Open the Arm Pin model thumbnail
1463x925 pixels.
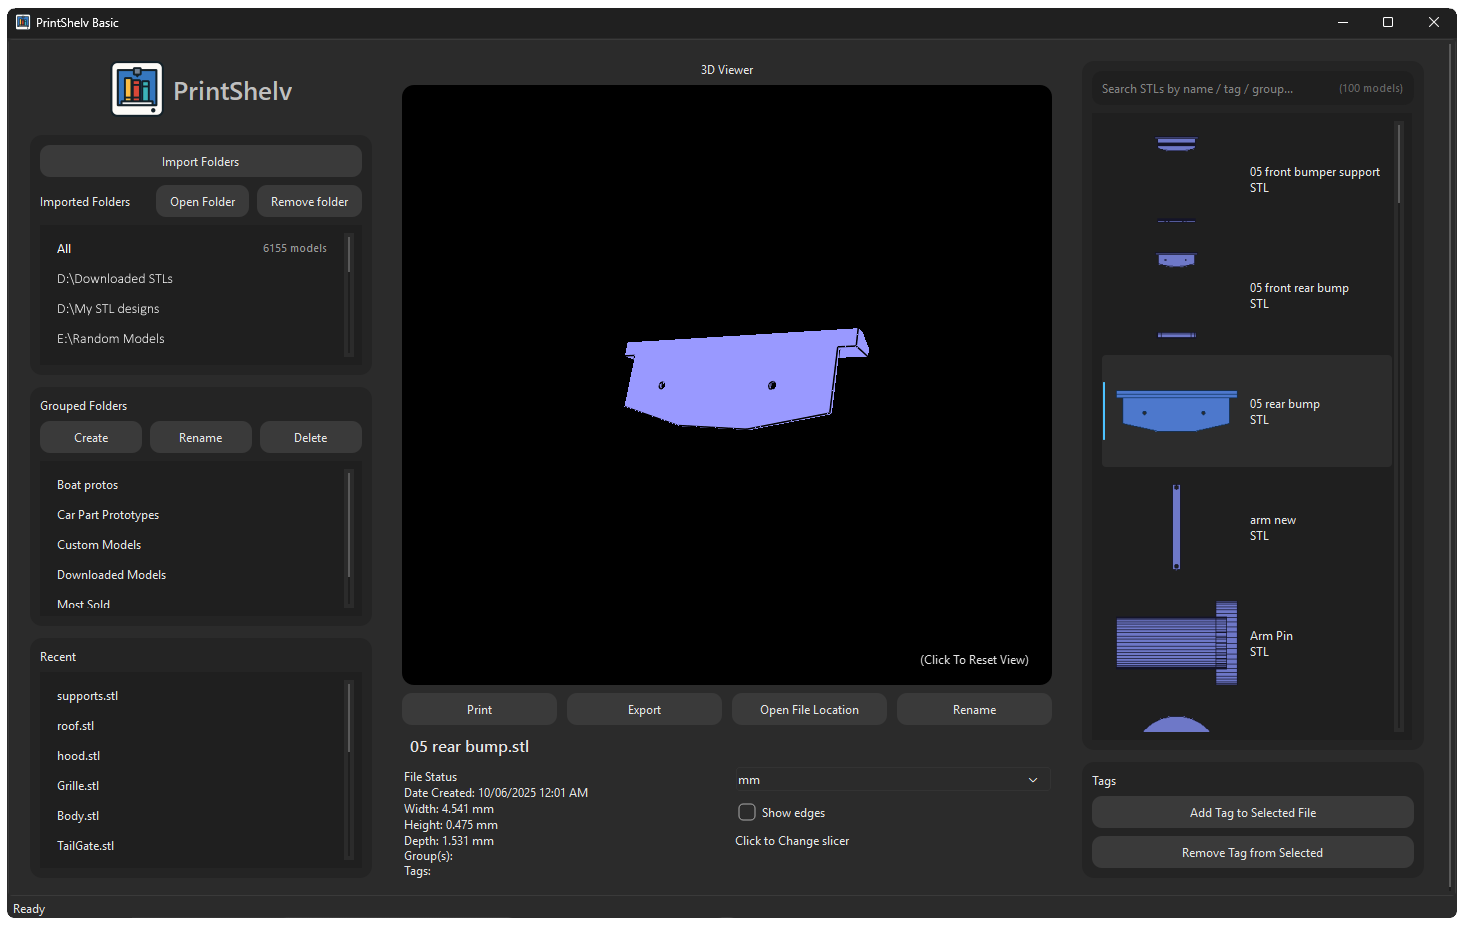pos(1176,643)
